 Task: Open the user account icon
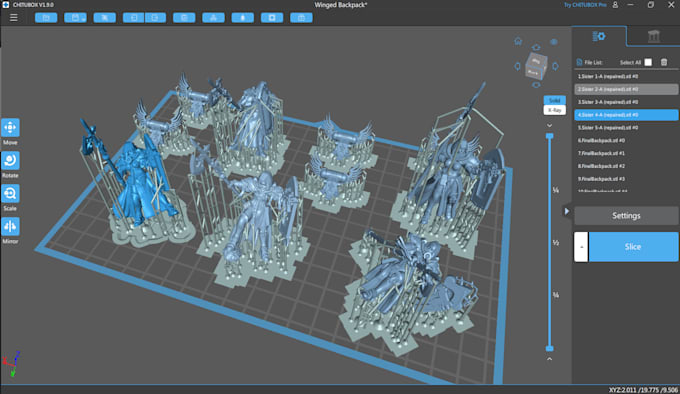coord(615,5)
